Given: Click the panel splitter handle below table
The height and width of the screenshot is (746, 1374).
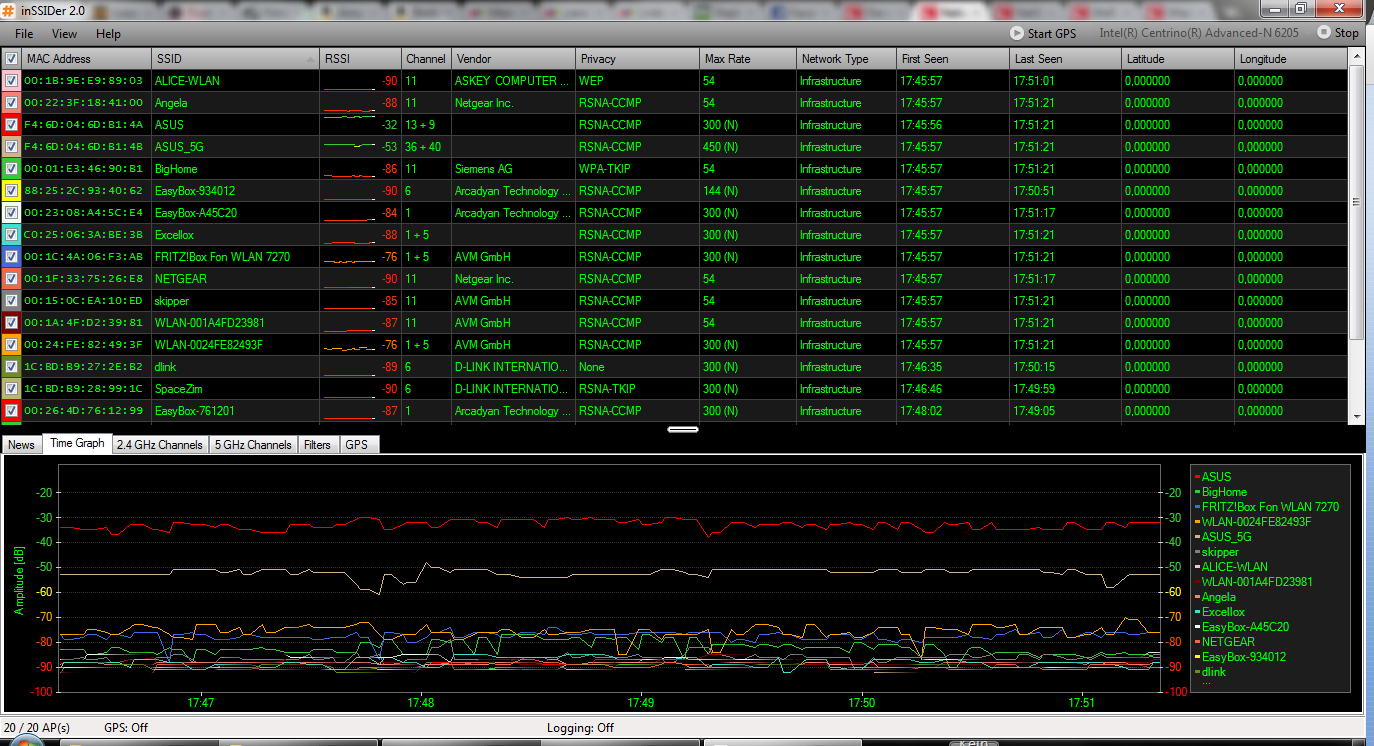Looking at the screenshot, I should pos(683,429).
